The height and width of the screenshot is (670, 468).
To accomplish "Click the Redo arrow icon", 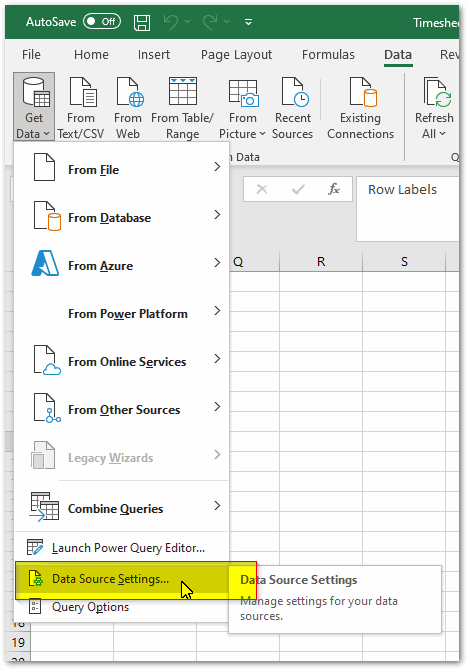I will pos(210,22).
